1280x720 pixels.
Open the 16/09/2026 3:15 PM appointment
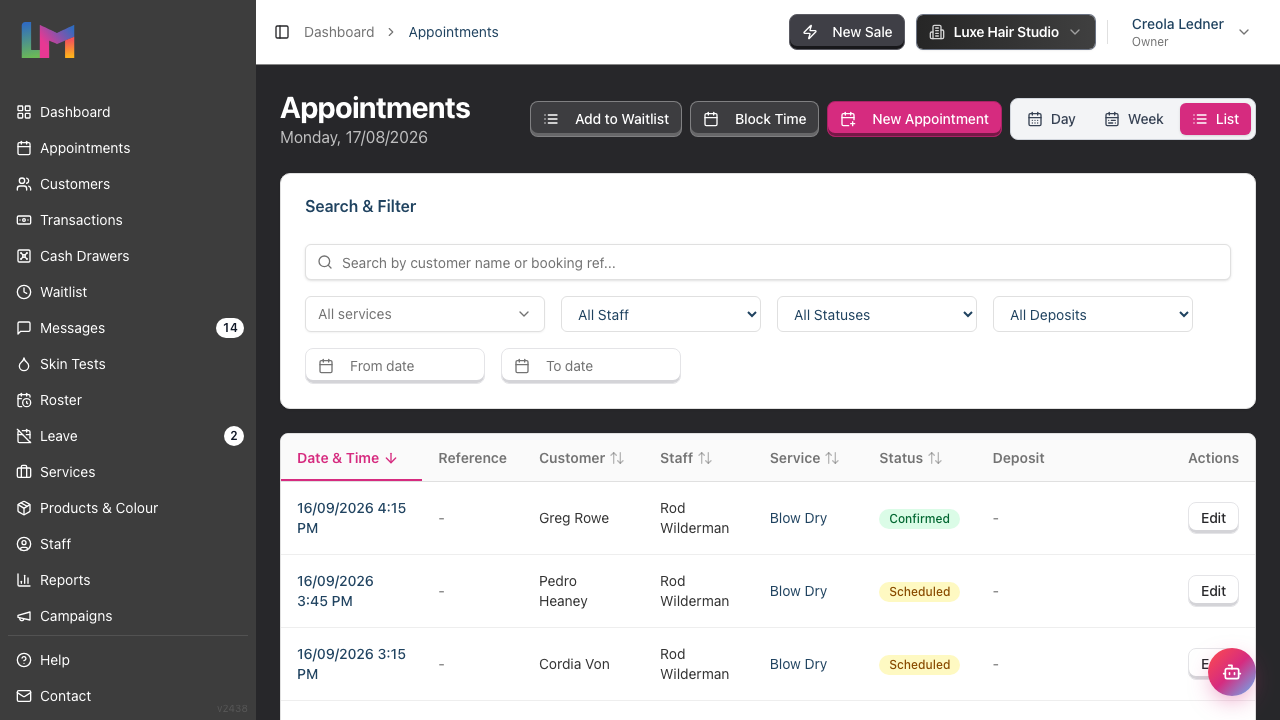coord(352,664)
